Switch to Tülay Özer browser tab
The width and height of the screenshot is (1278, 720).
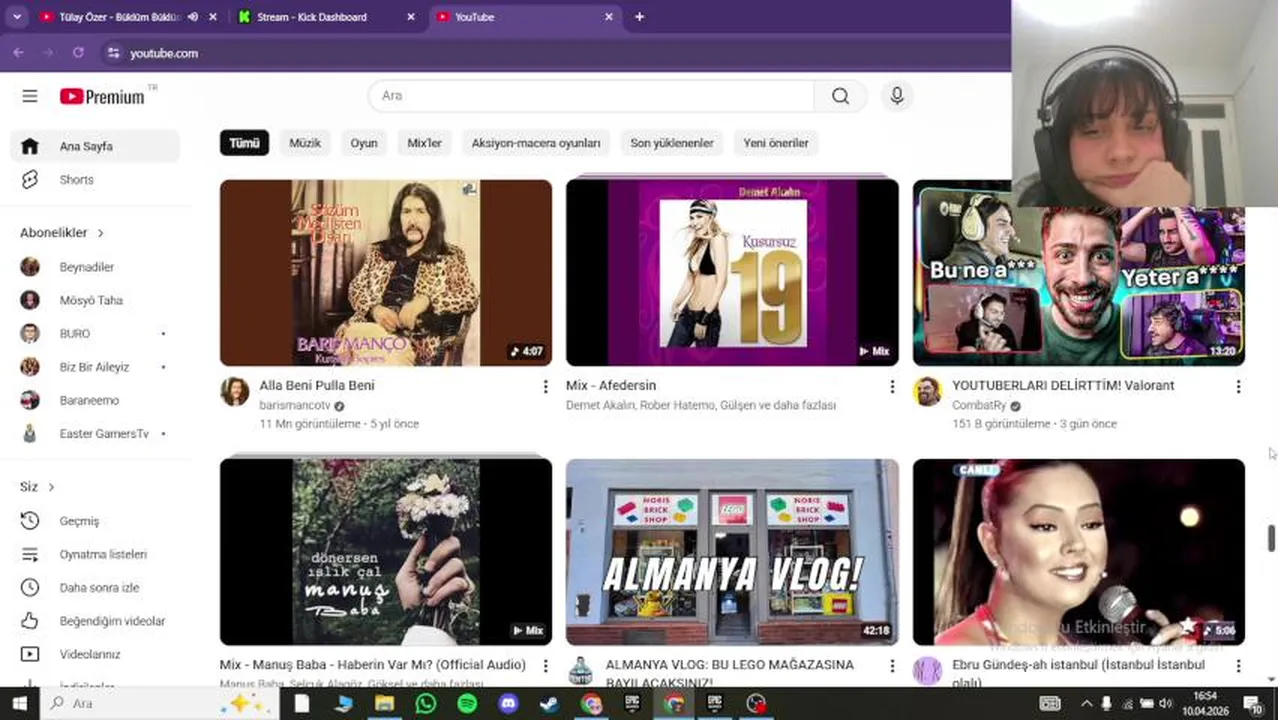pos(119,17)
